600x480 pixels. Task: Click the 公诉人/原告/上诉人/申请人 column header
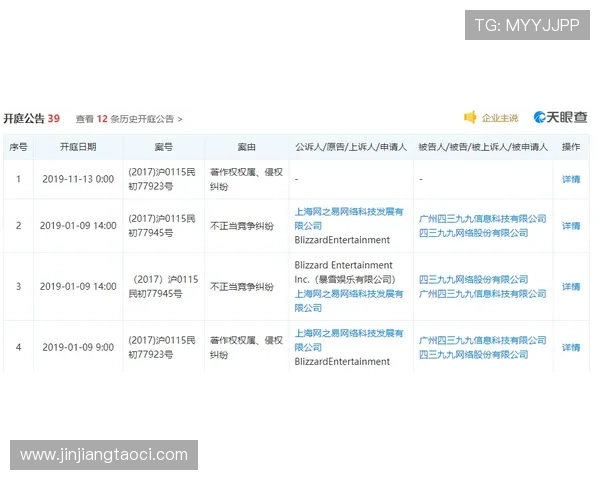[351, 147]
